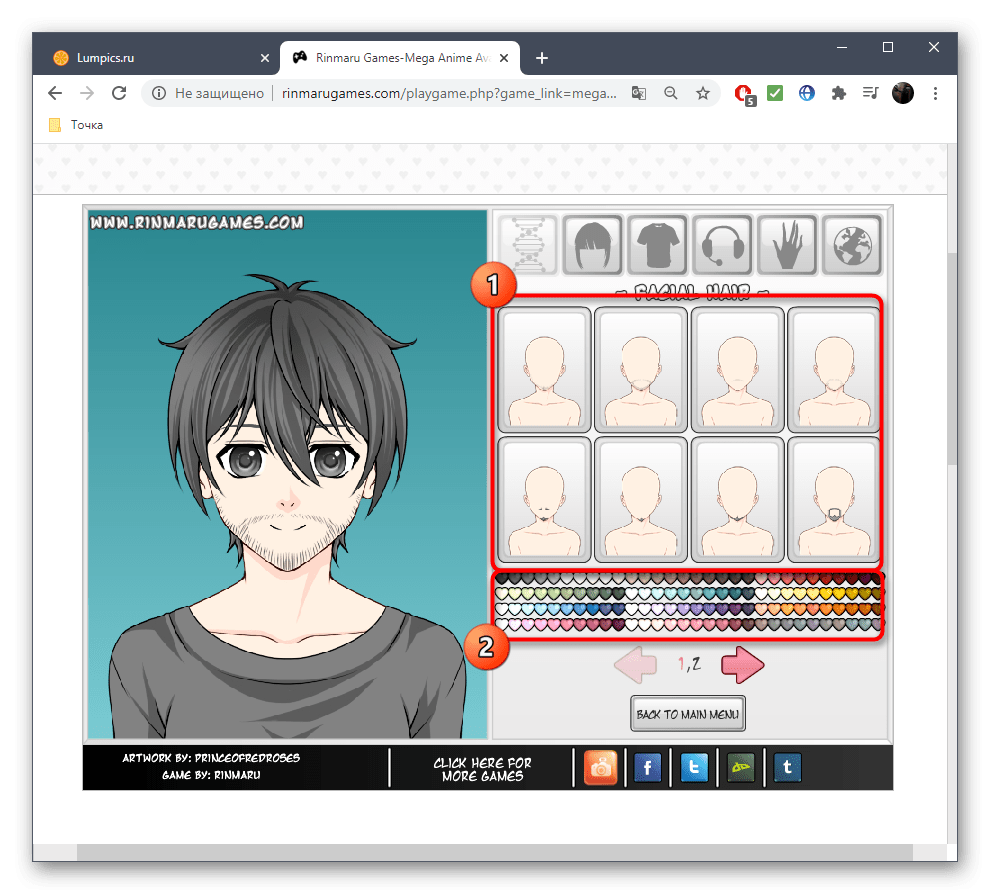The image size is (990, 894).
Task: Open the DNA body features category
Action: [527, 245]
